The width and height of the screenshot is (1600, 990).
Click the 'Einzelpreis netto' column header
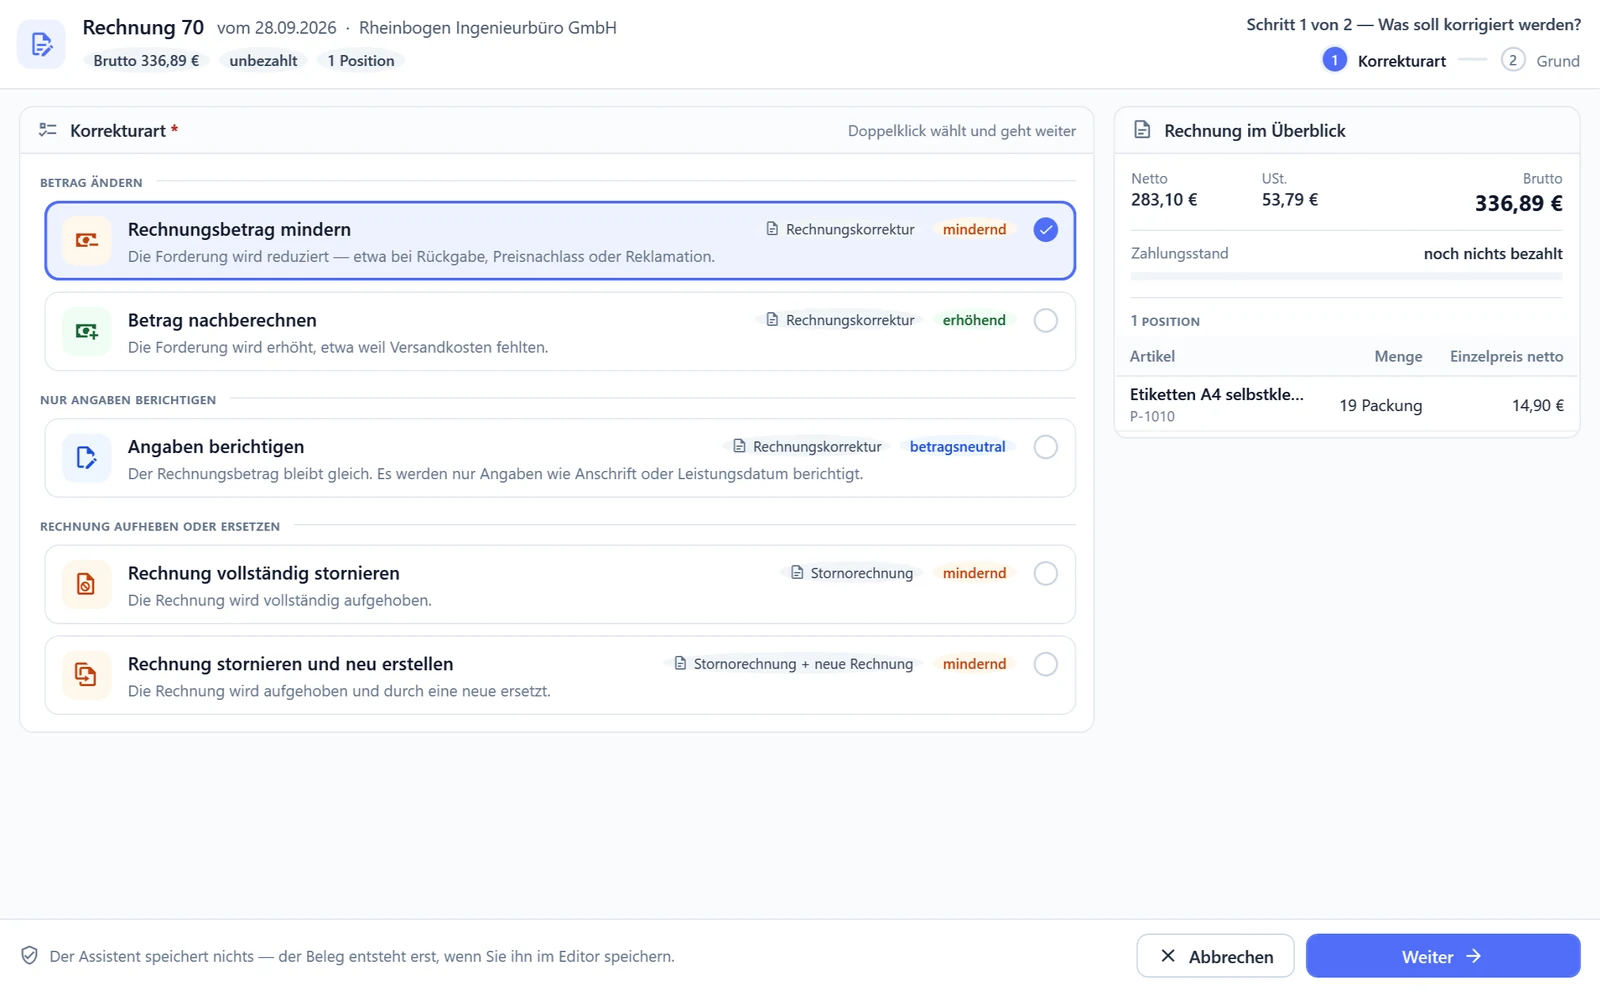[1507, 357]
